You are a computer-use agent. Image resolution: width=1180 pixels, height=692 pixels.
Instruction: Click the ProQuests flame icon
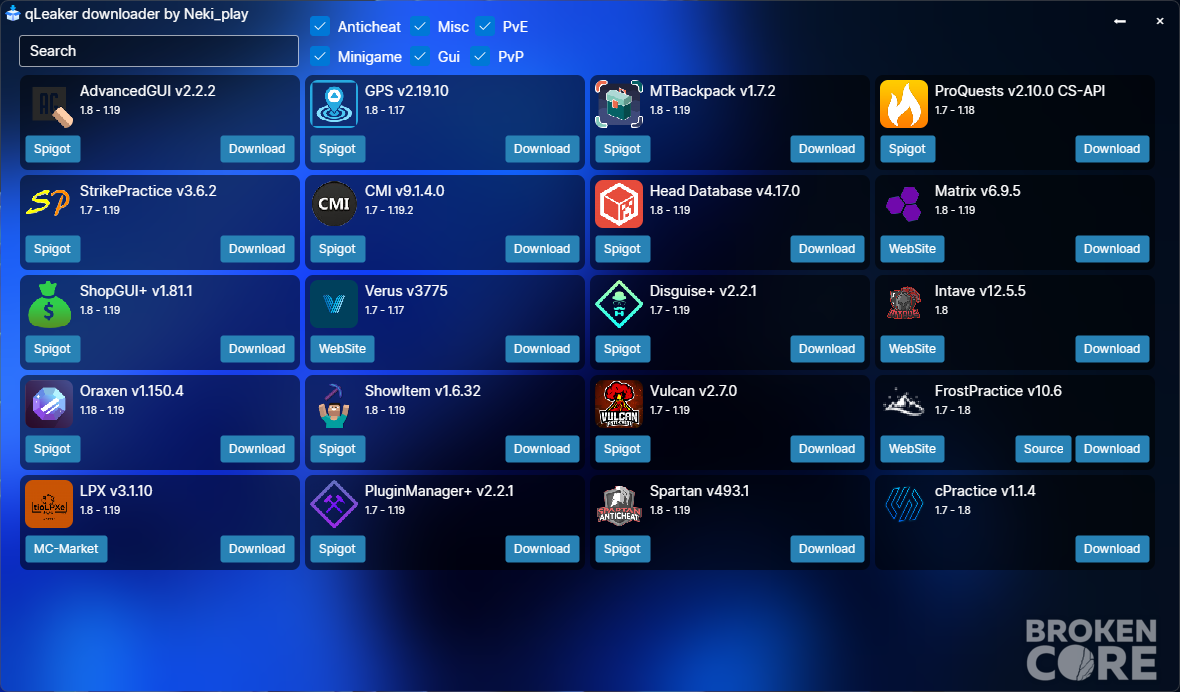click(904, 104)
